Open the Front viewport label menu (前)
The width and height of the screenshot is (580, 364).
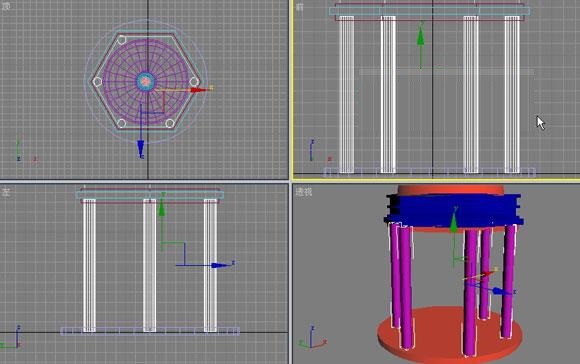(x=300, y=6)
